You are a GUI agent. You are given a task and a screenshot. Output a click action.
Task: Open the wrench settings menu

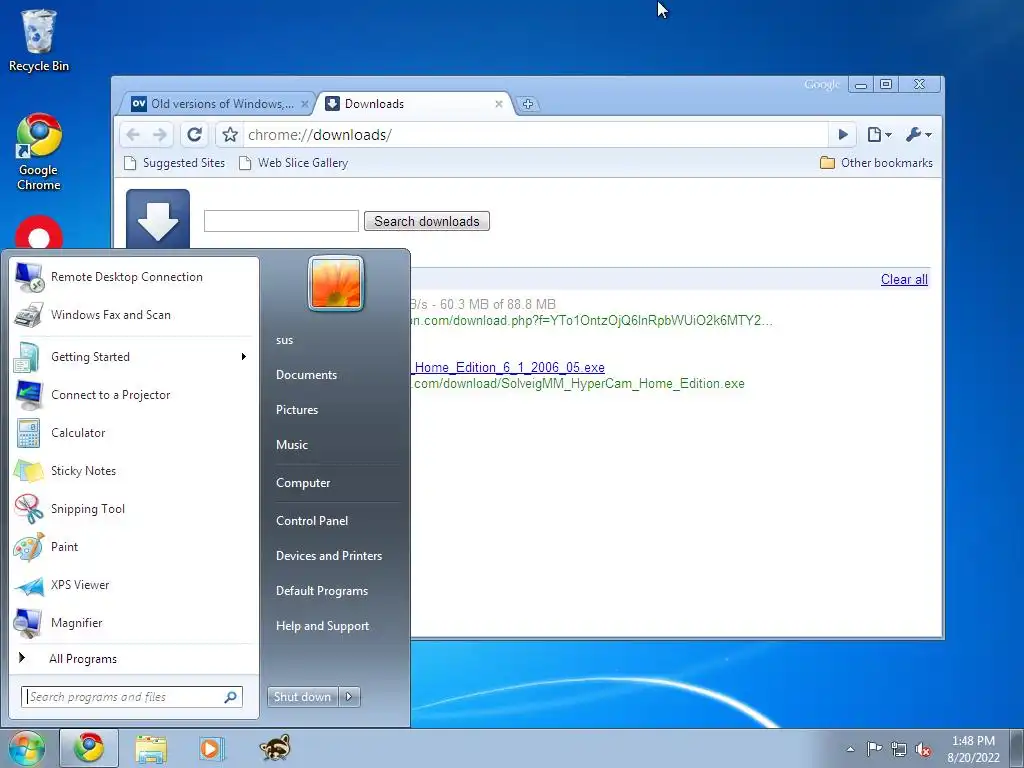tap(918, 135)
